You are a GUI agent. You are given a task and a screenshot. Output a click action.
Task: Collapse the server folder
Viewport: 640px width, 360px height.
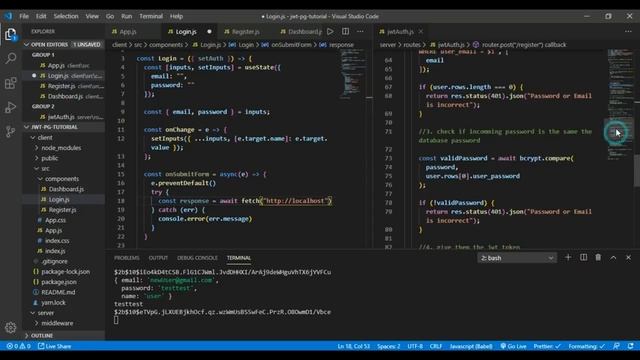pyautogui.click(x=63, y=313)
